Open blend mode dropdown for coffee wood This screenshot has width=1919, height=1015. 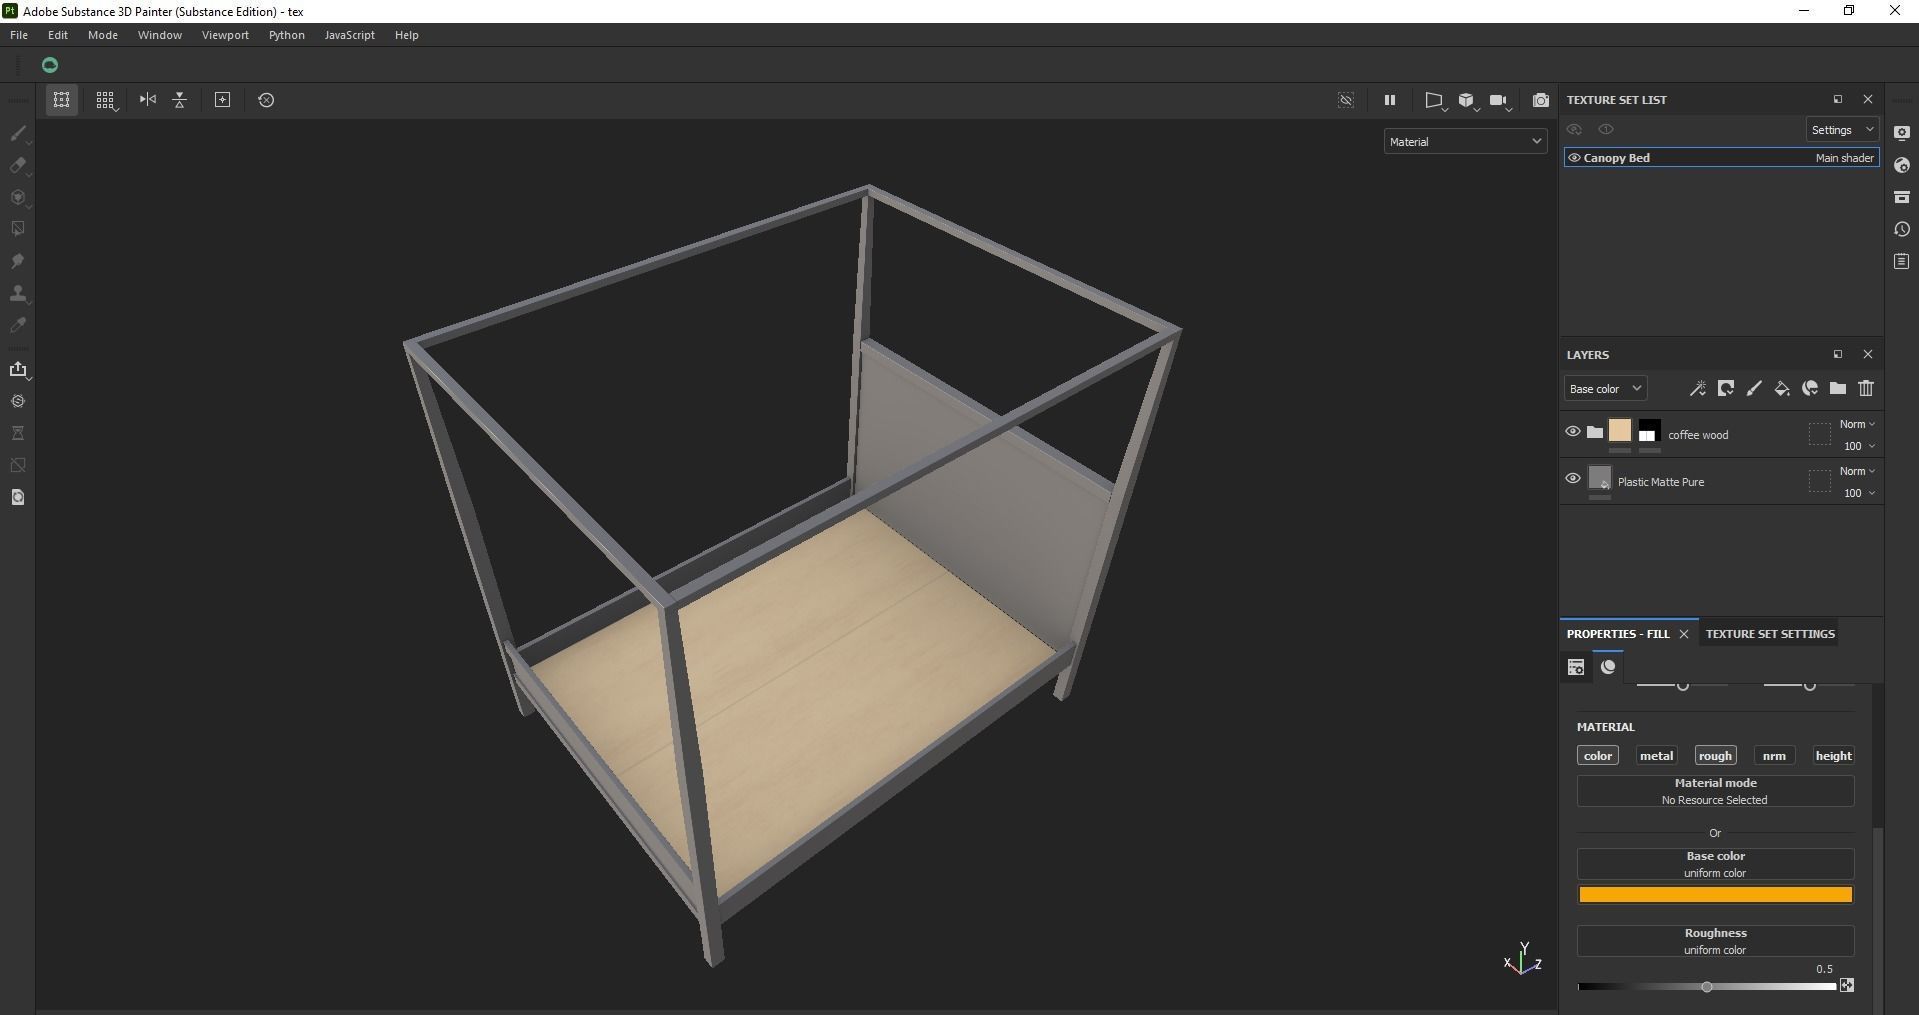click(1857, 424)
